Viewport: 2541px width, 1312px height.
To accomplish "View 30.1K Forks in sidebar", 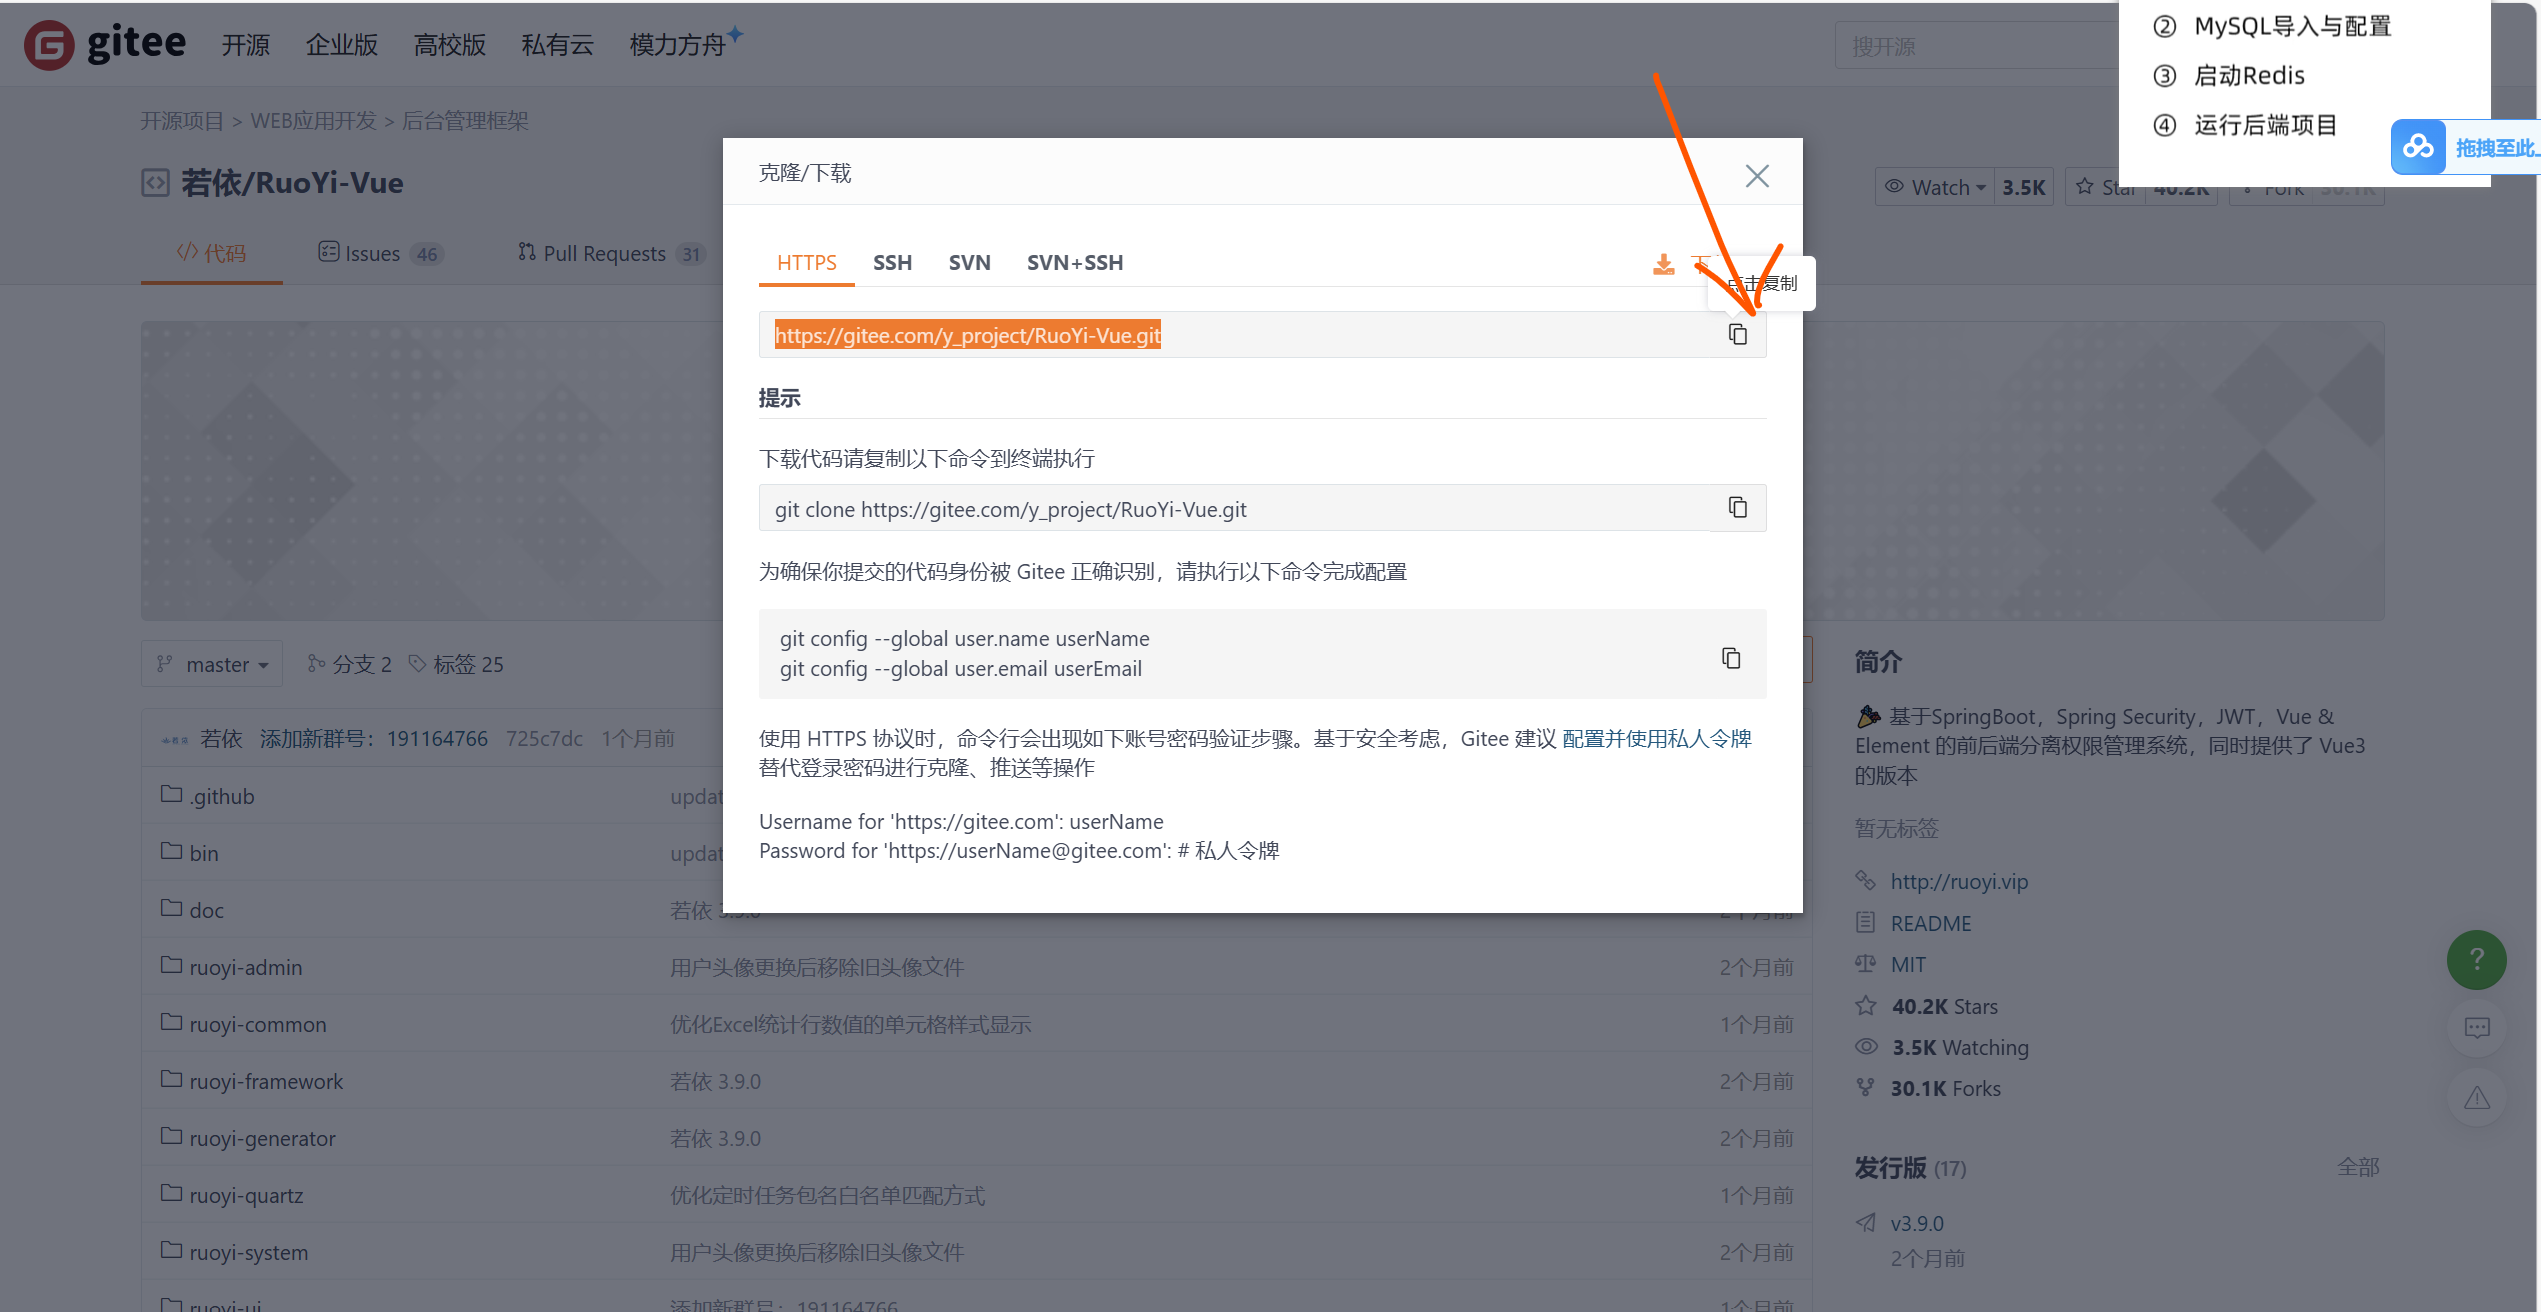I will 1946,1088.
